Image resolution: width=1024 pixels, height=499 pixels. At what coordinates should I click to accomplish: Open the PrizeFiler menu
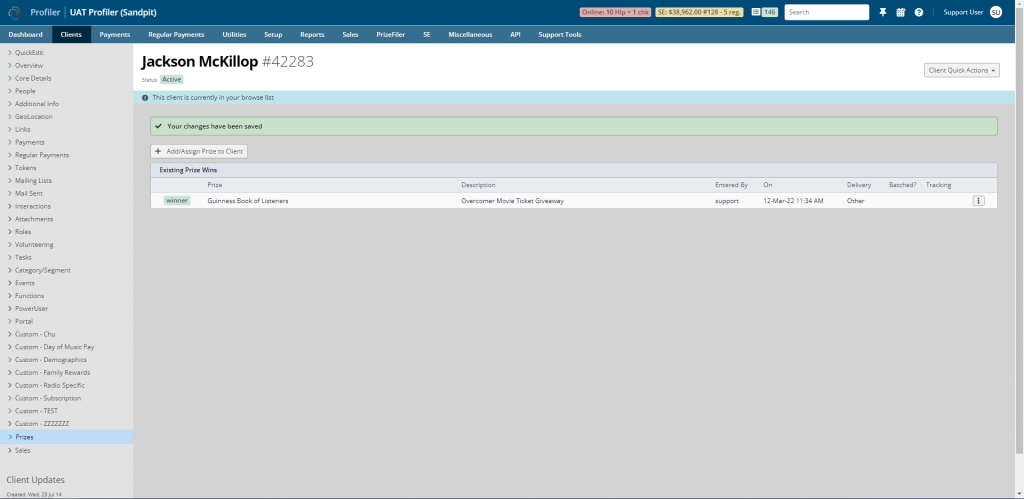(391, 35)
